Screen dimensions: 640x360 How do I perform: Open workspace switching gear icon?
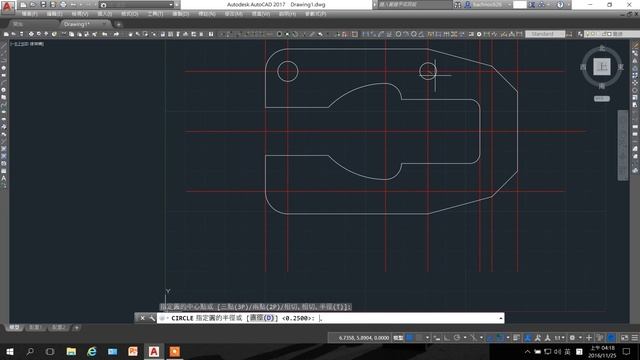573,338
